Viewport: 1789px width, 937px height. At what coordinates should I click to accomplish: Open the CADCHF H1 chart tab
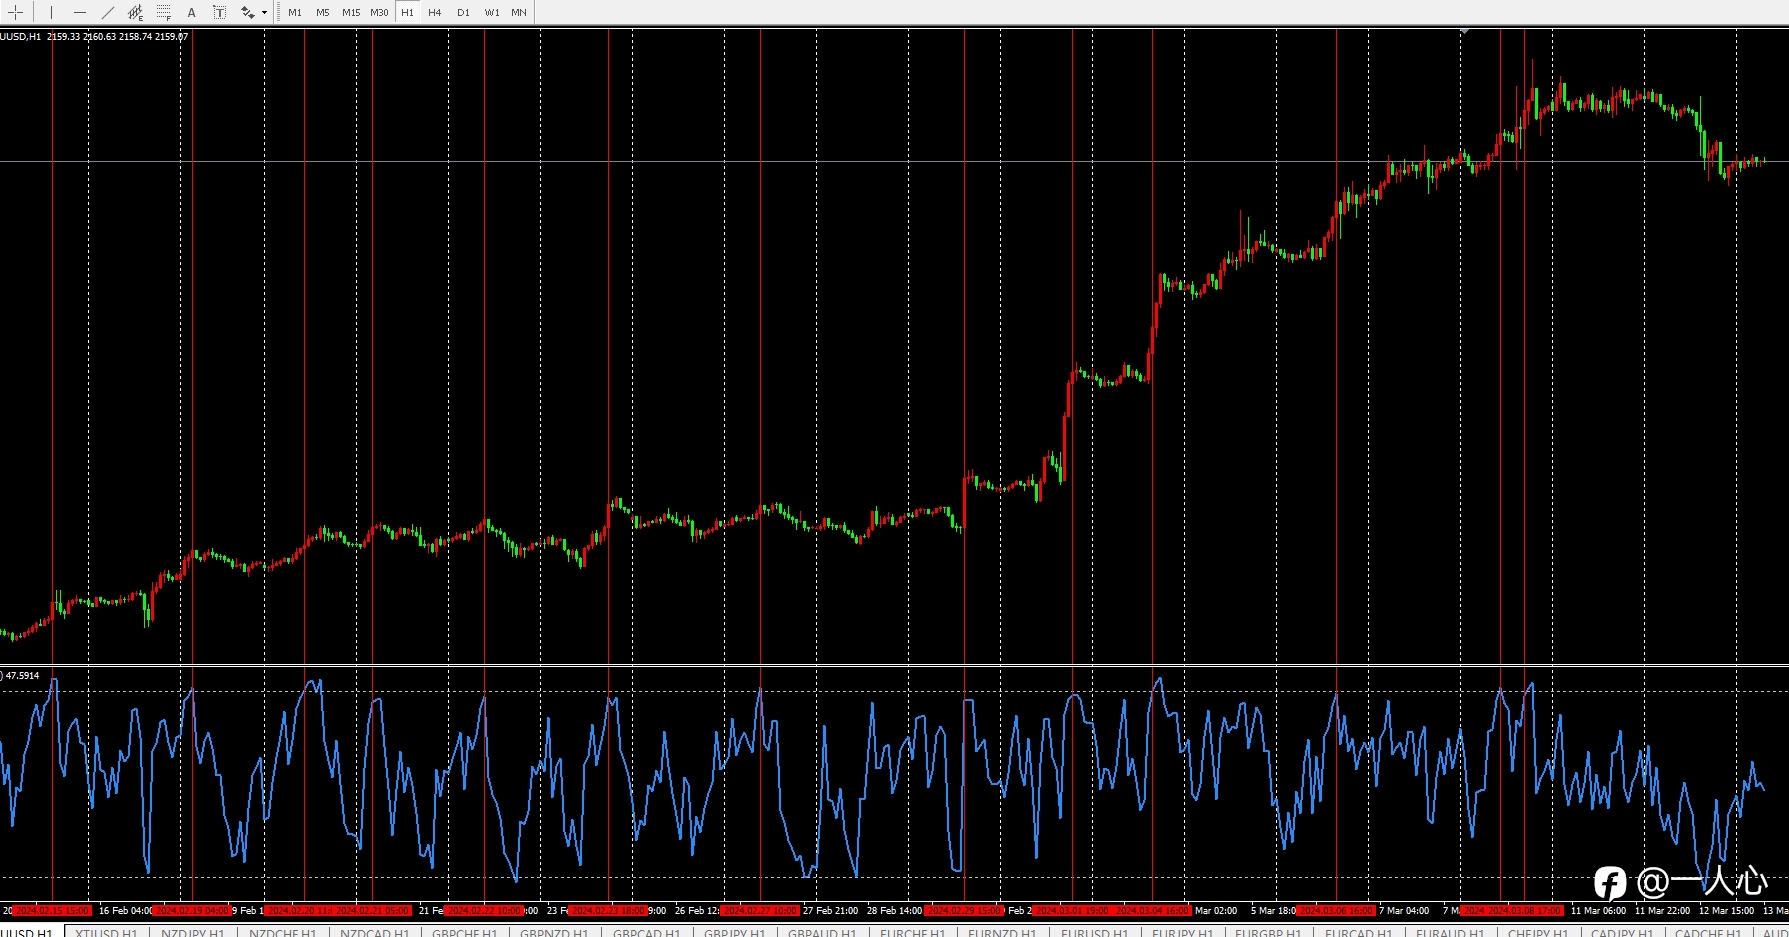pyautogui.click(x=1708, y=932)
